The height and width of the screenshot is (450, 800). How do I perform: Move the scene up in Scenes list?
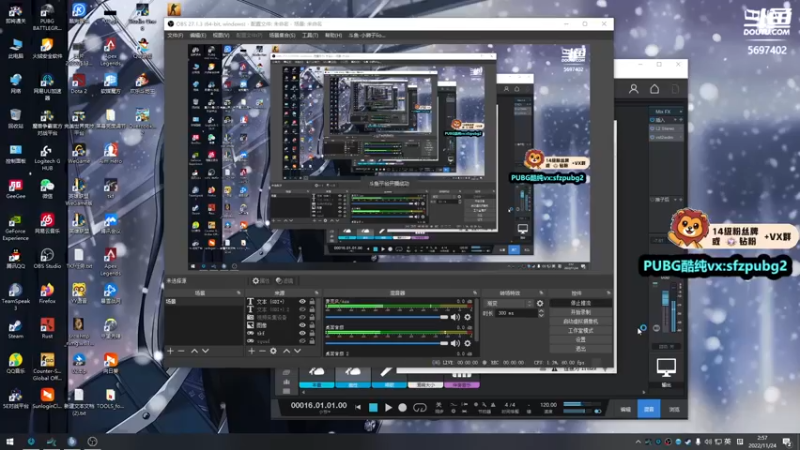click(194, 351)
